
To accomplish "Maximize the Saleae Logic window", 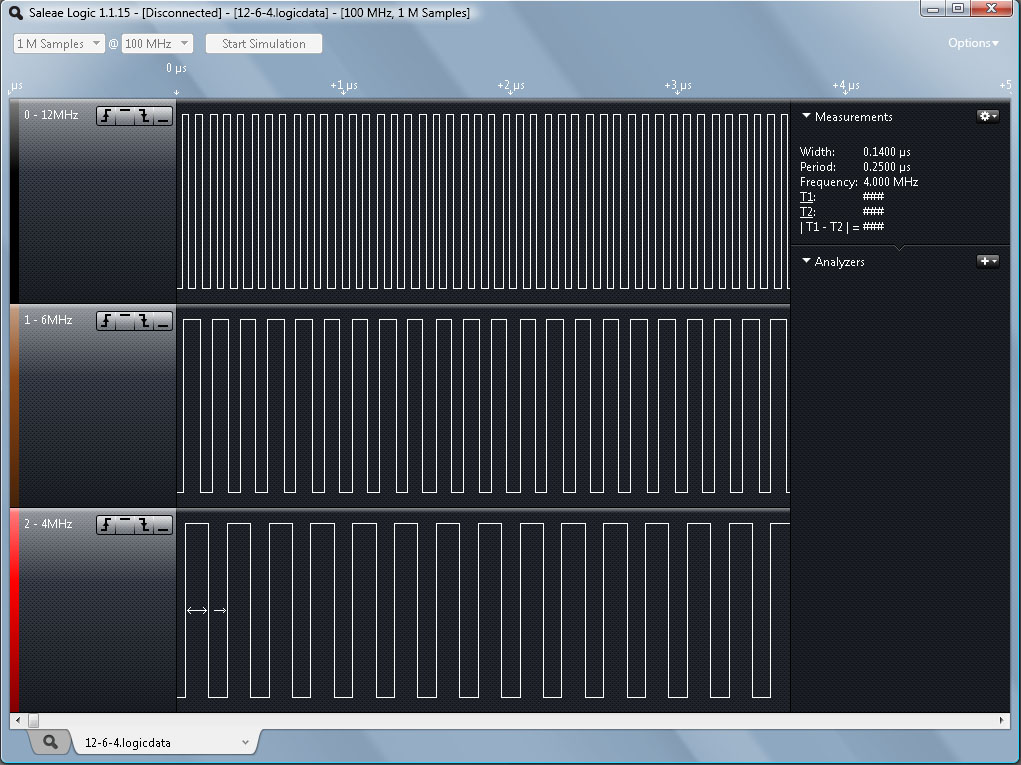I will [957, 8].
